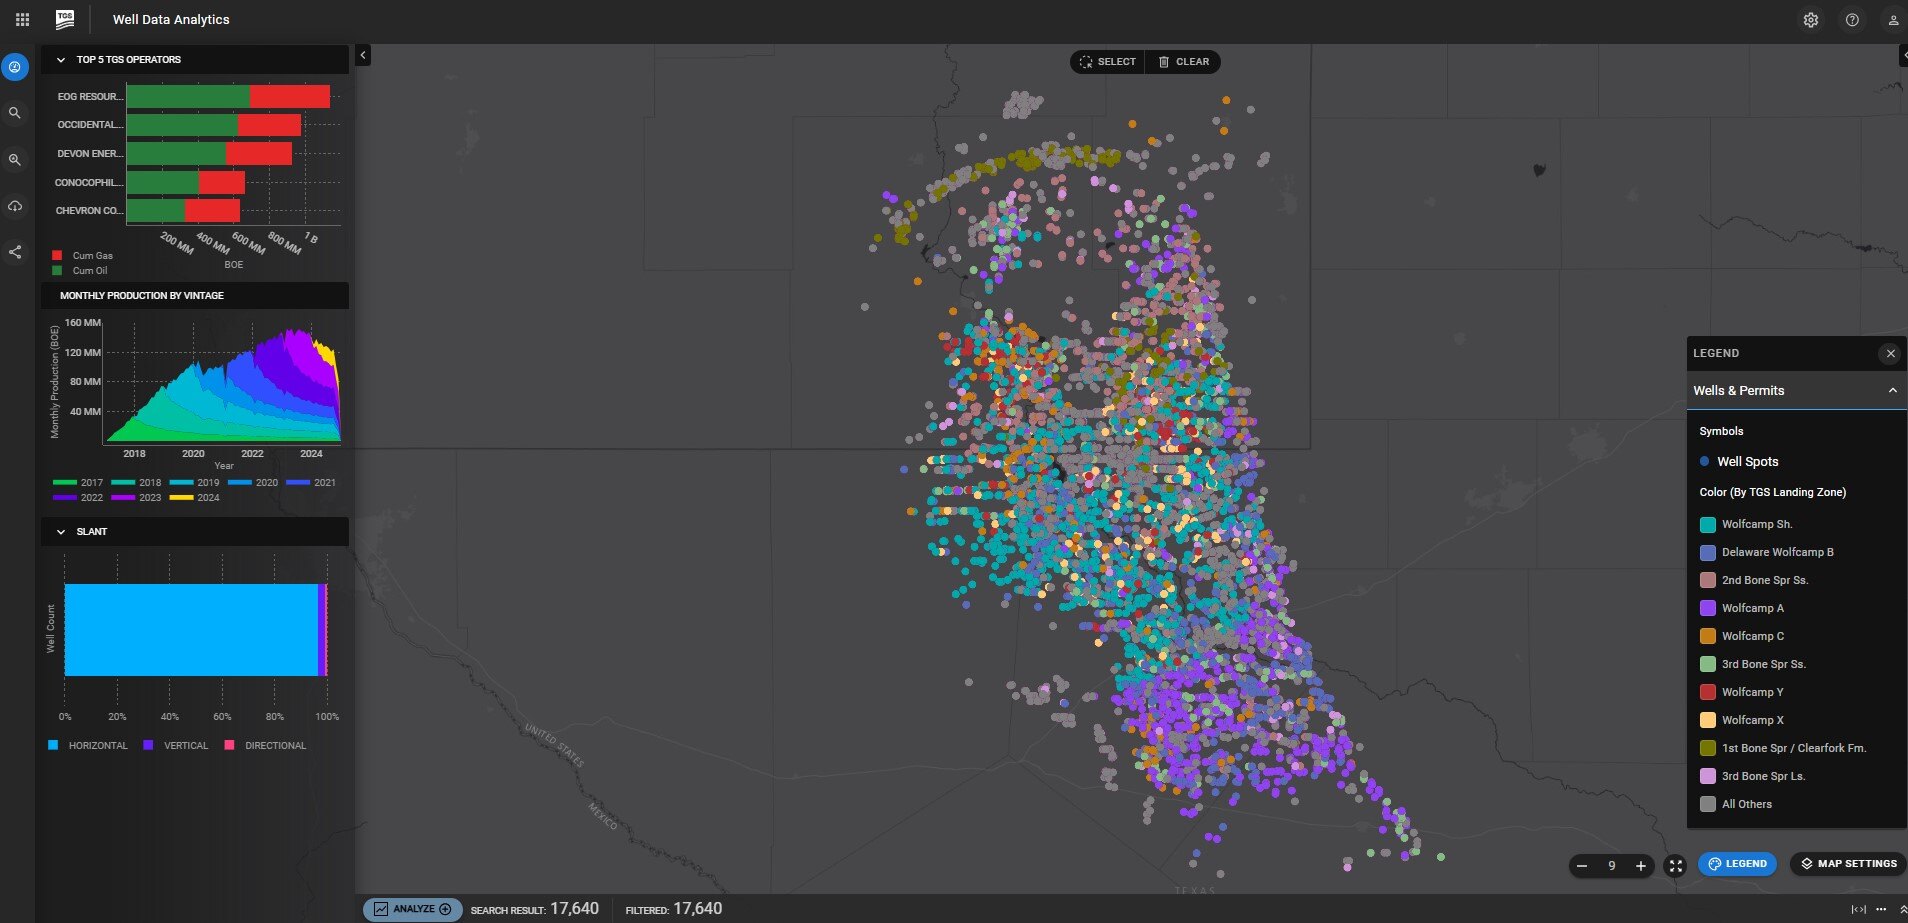1908x923 pixels.
Task: Collapse the Wells & Permits legend section
Action: pos(1893,390)
